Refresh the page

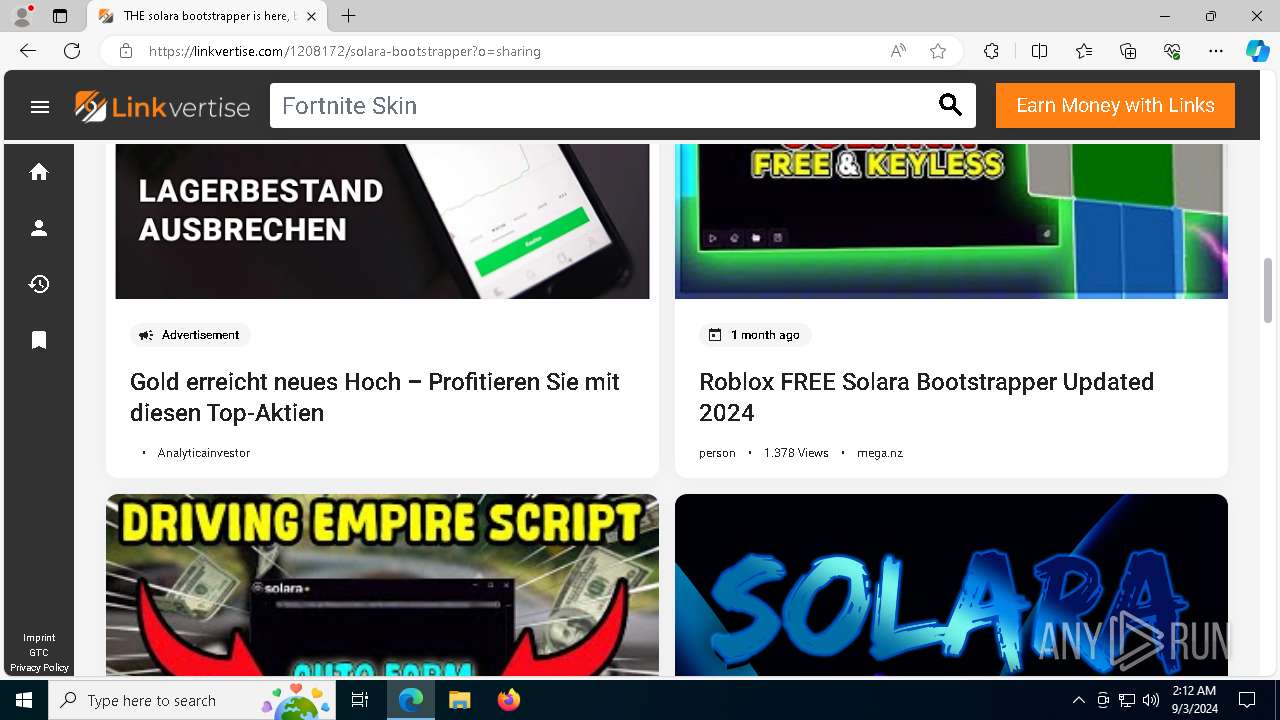coord(72,51)
